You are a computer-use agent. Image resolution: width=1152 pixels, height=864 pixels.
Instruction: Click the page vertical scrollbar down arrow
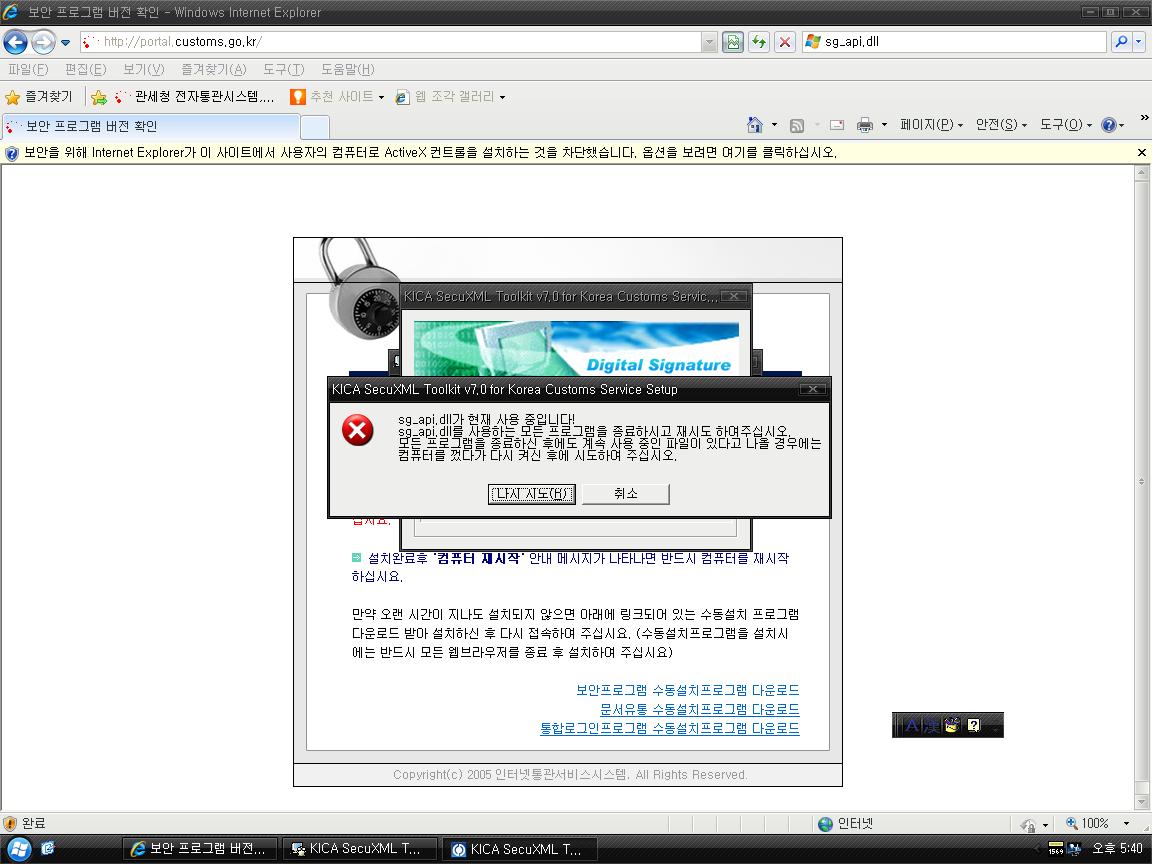pos(1141,802)
